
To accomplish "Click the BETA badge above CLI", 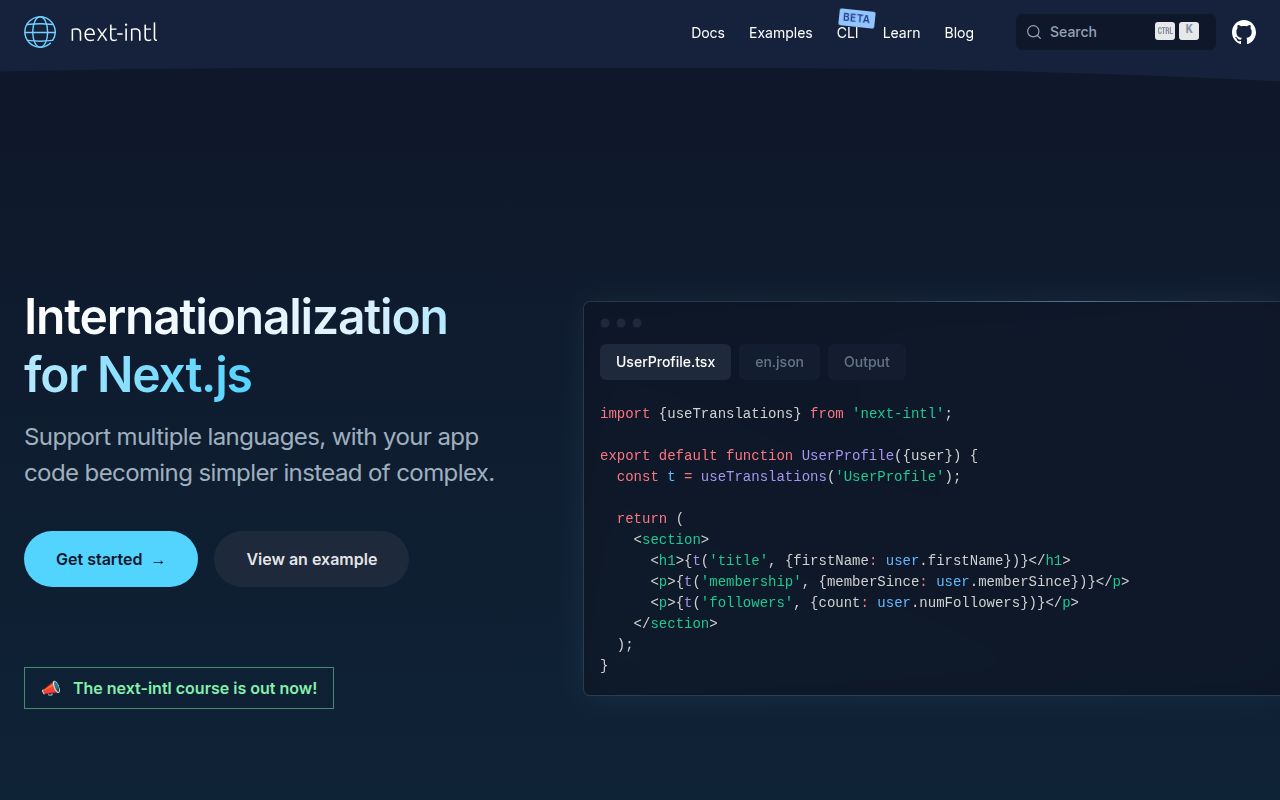I will click(857, 18).
